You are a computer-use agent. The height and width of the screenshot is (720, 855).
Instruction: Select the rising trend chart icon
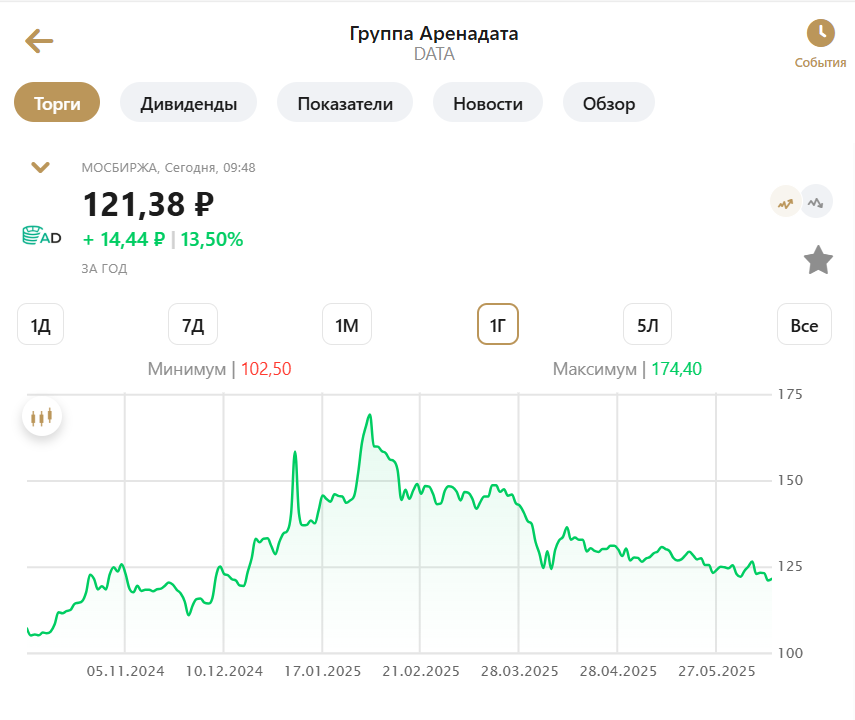point(785,203)
